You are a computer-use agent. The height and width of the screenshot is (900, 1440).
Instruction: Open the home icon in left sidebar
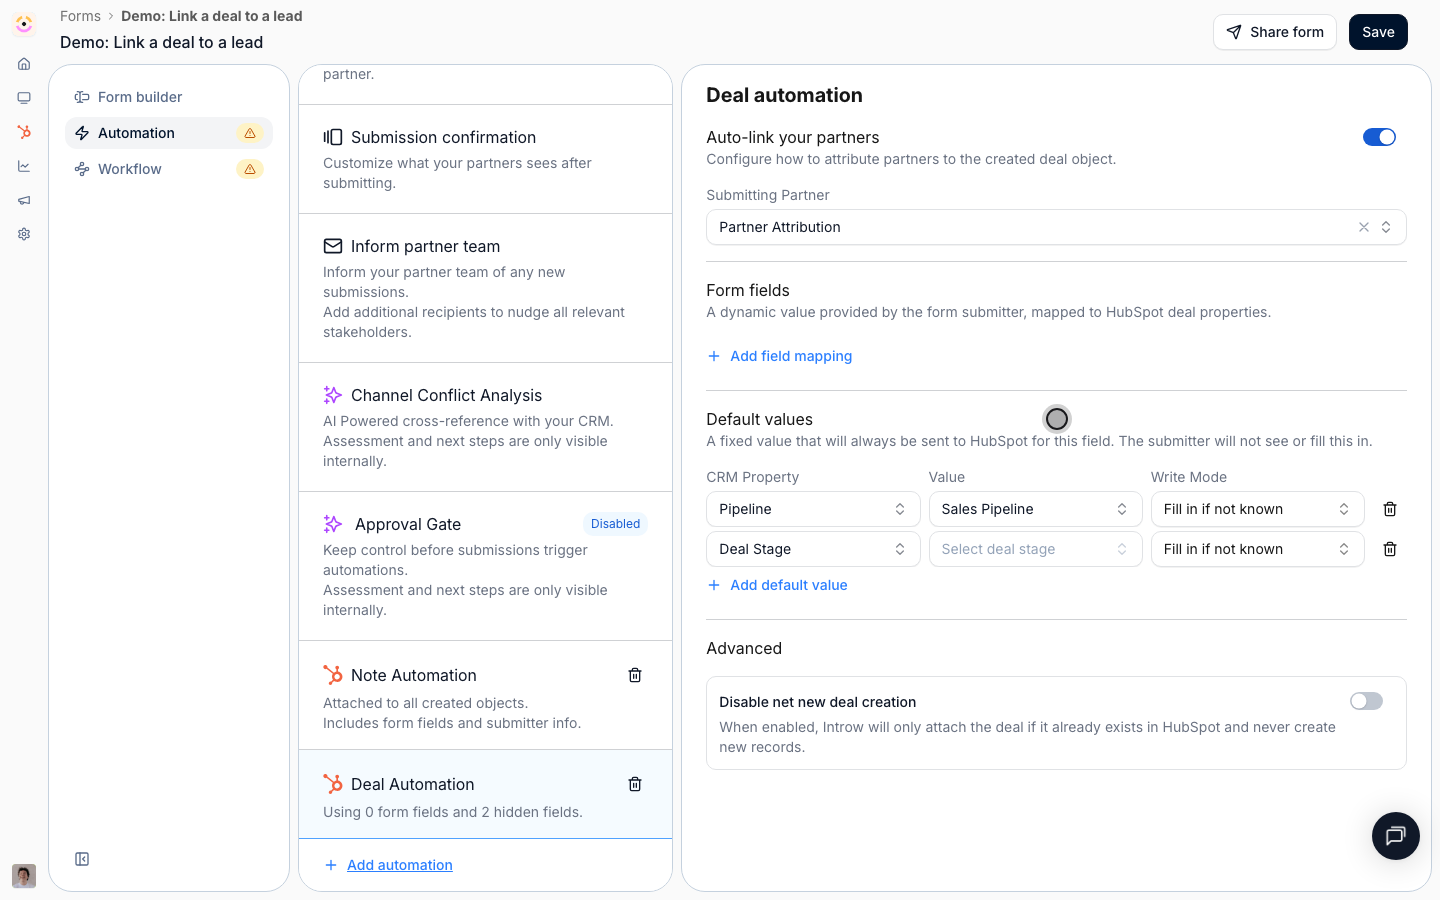[24, 64]
